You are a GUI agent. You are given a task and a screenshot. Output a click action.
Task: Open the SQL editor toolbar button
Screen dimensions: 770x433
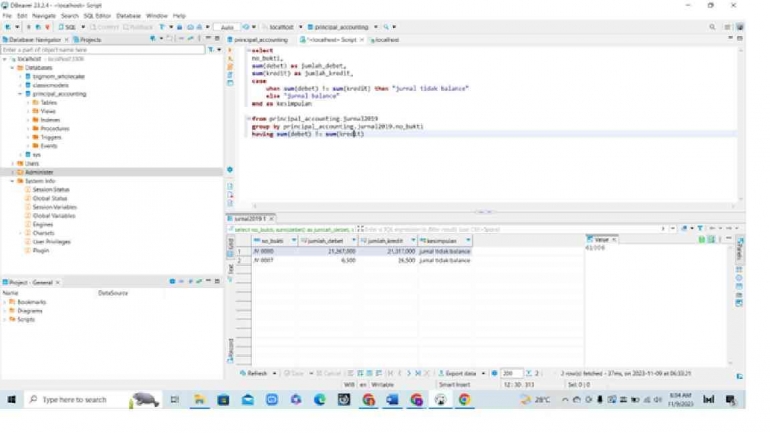click(x=68, y=27)
